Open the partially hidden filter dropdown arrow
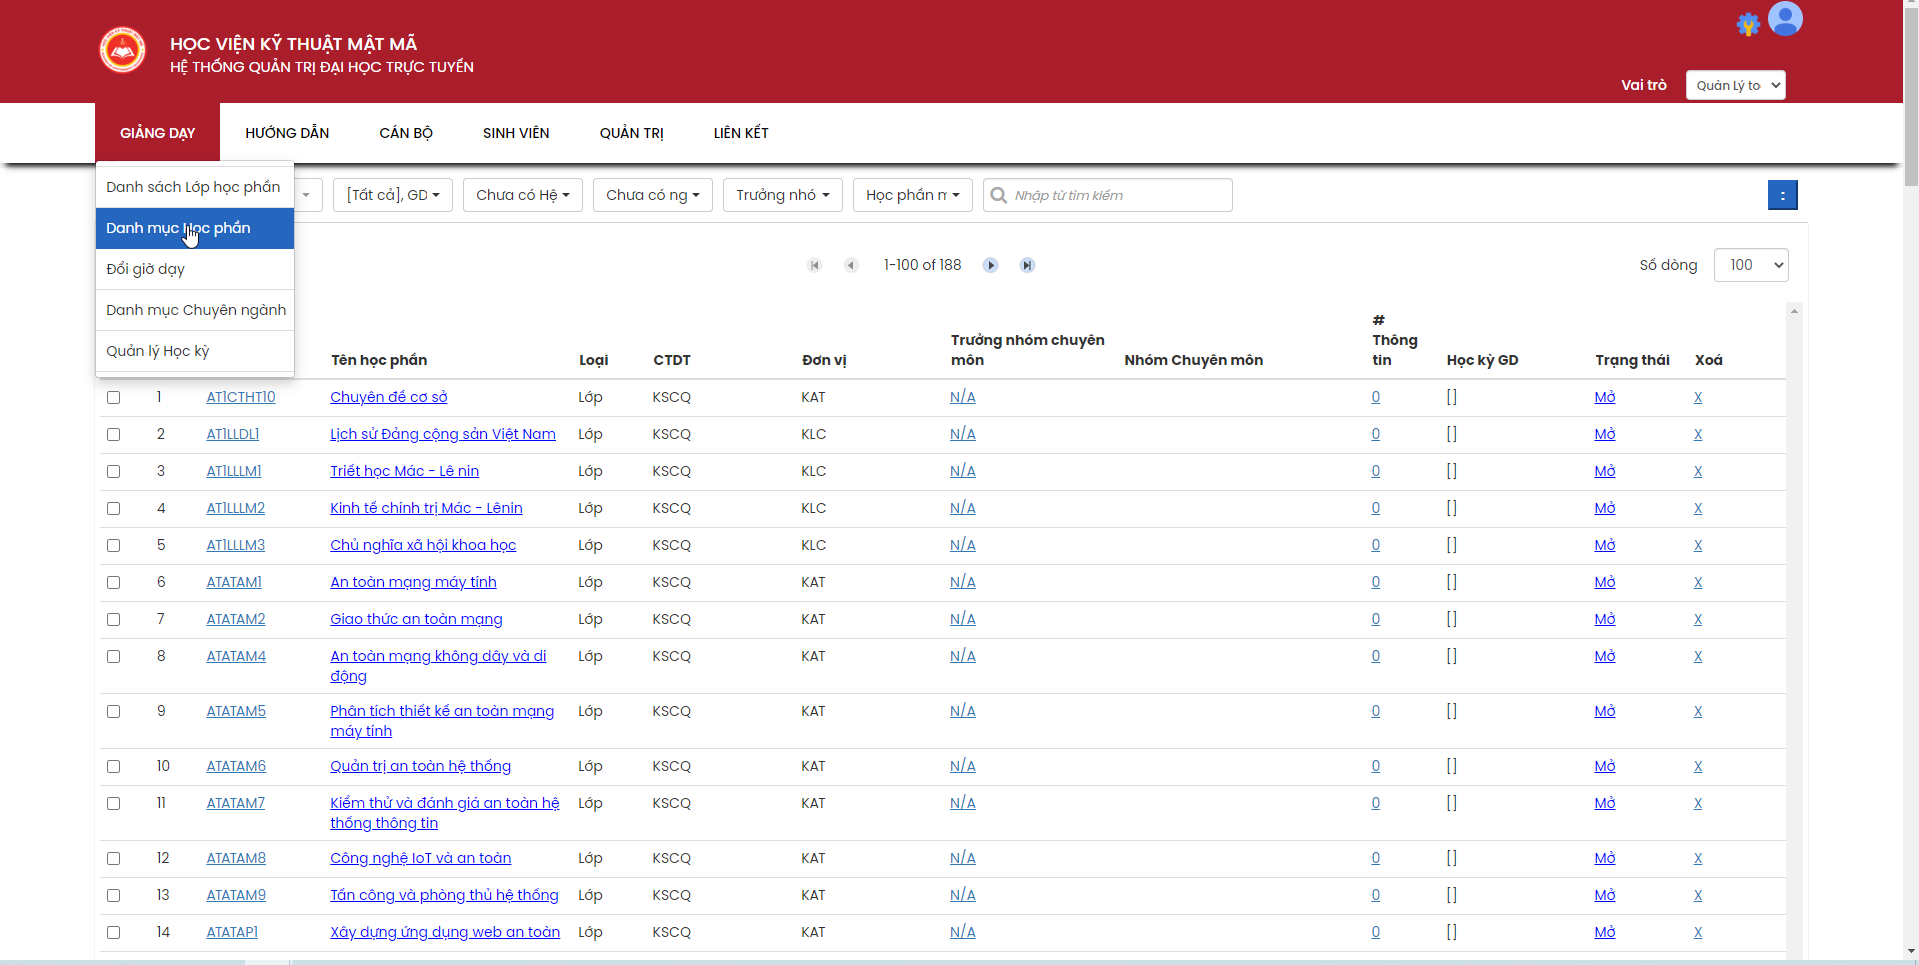The image size is (1919, 965). 308,195
